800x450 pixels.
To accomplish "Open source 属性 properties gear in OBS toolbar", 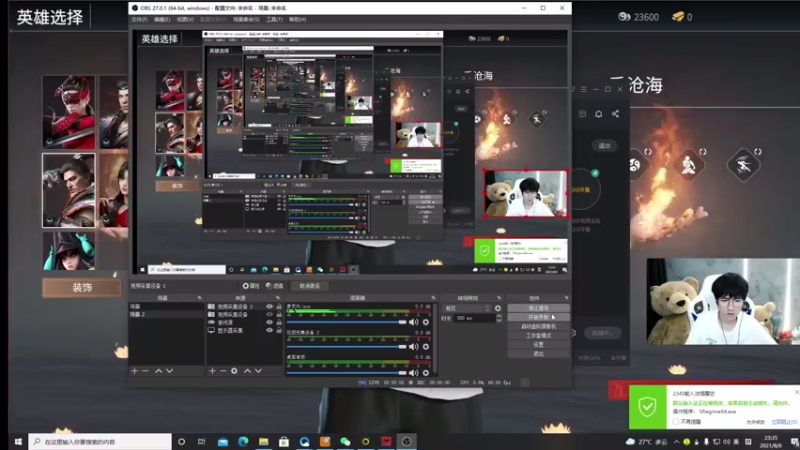I will pos(251,286).
